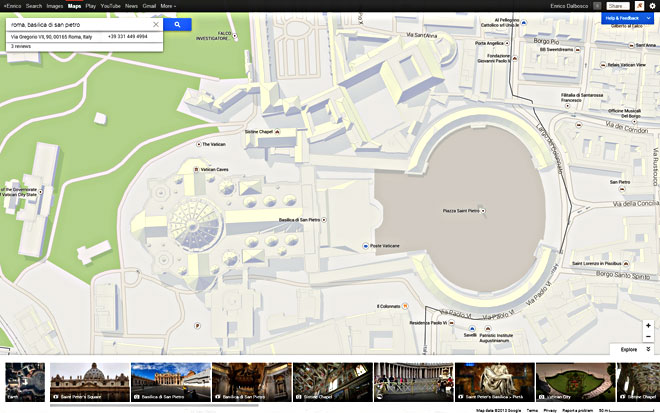Screen dimensions: 660x413
Task: Open YouTube in the top bar
Action: point(111,6)
